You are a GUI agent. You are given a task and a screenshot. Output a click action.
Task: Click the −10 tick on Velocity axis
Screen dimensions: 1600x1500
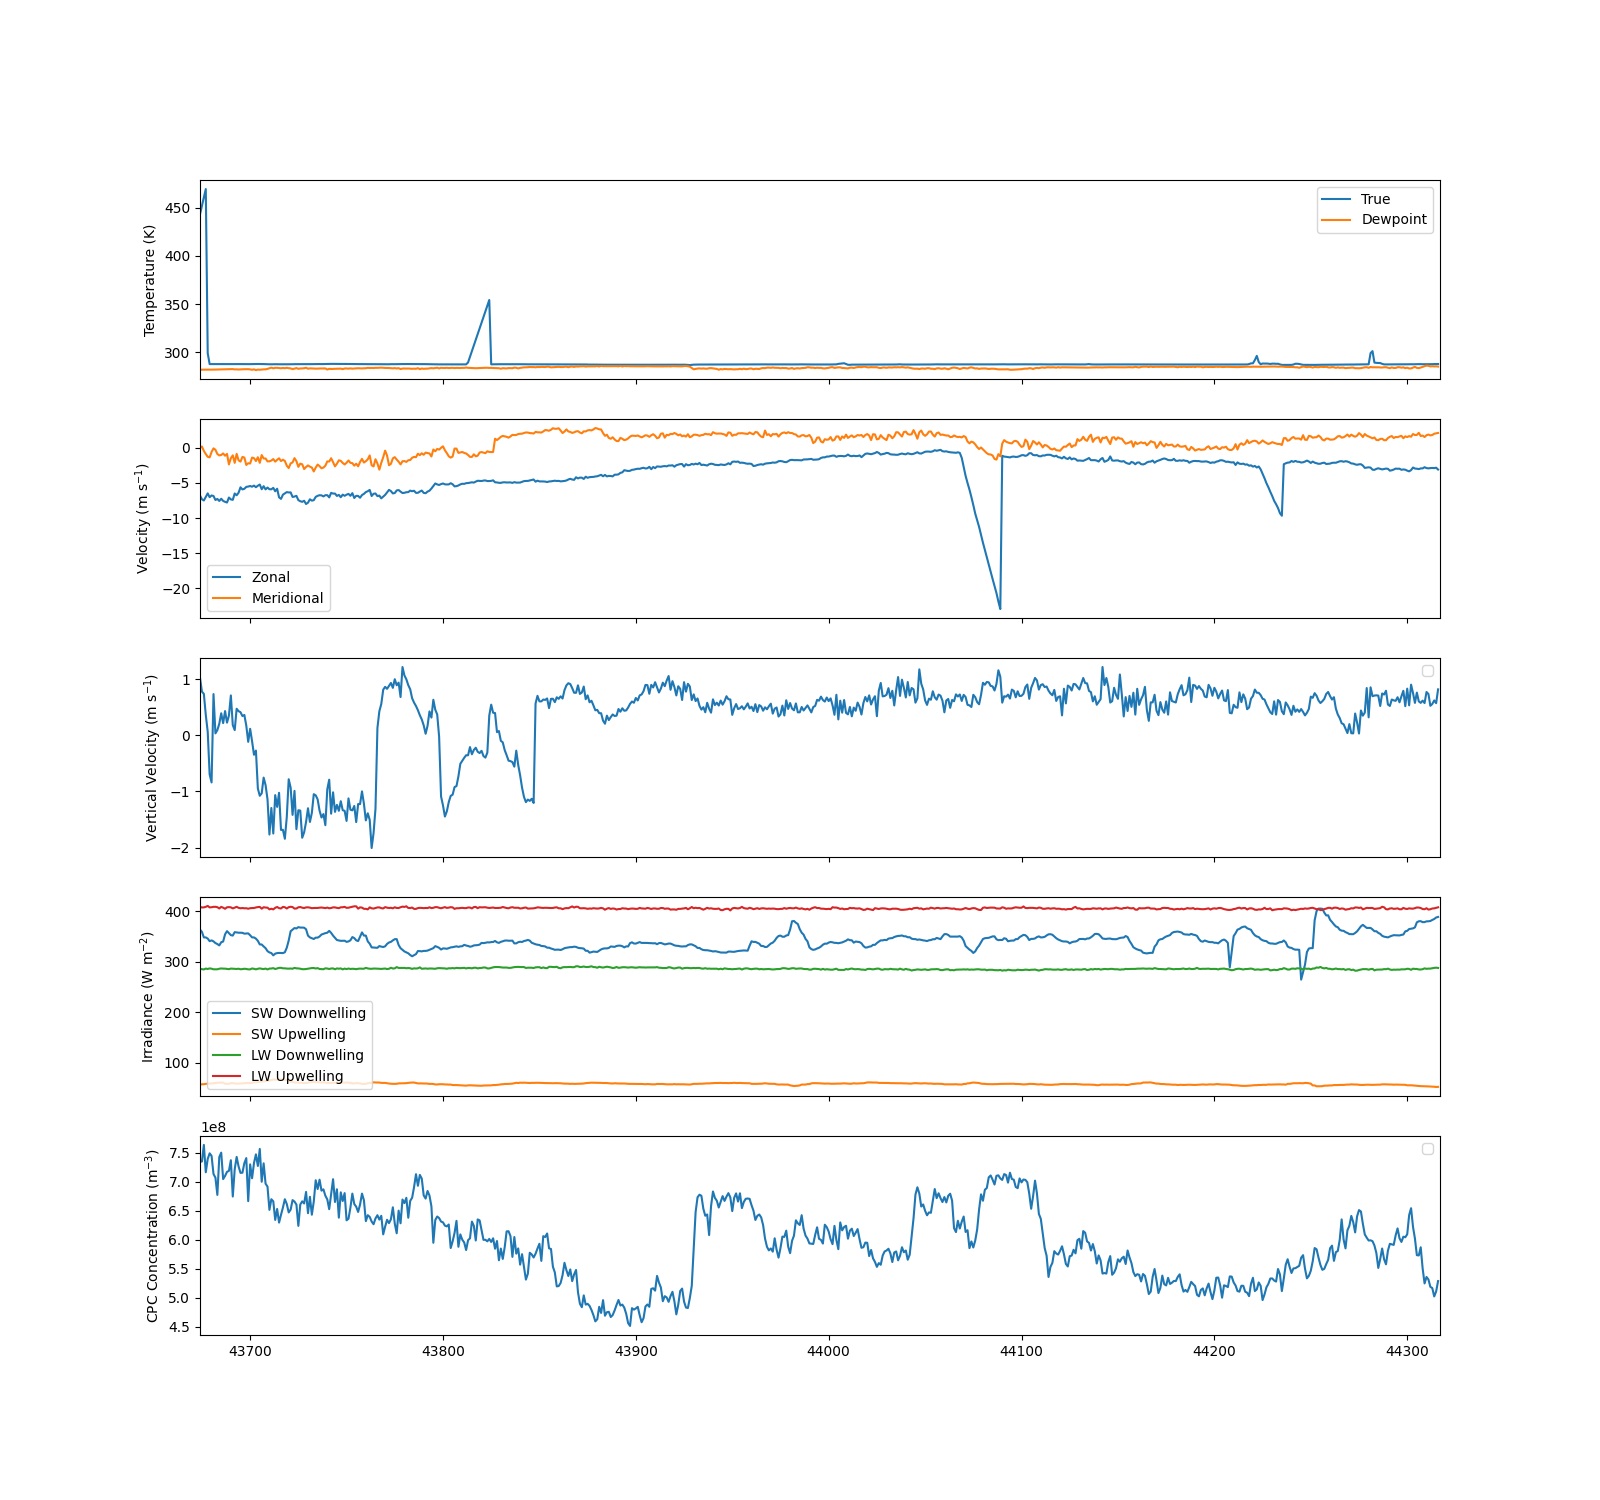pyautogui.click(x=176, y=518)
